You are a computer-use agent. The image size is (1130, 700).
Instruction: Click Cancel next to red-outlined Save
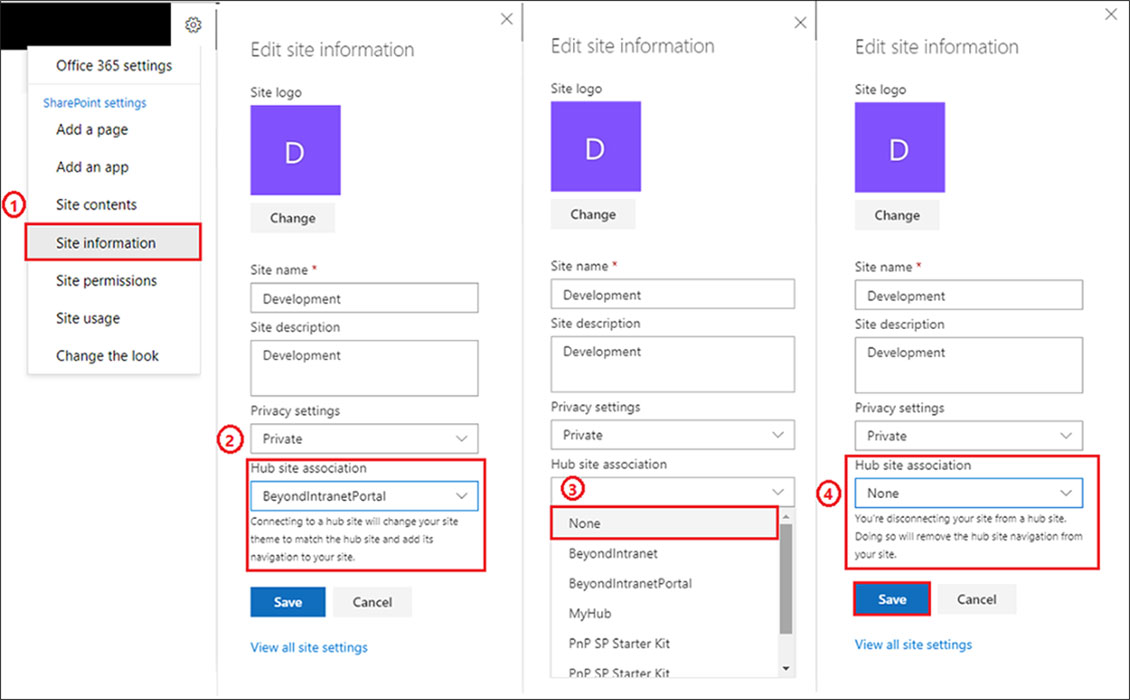tap(976, 599)
